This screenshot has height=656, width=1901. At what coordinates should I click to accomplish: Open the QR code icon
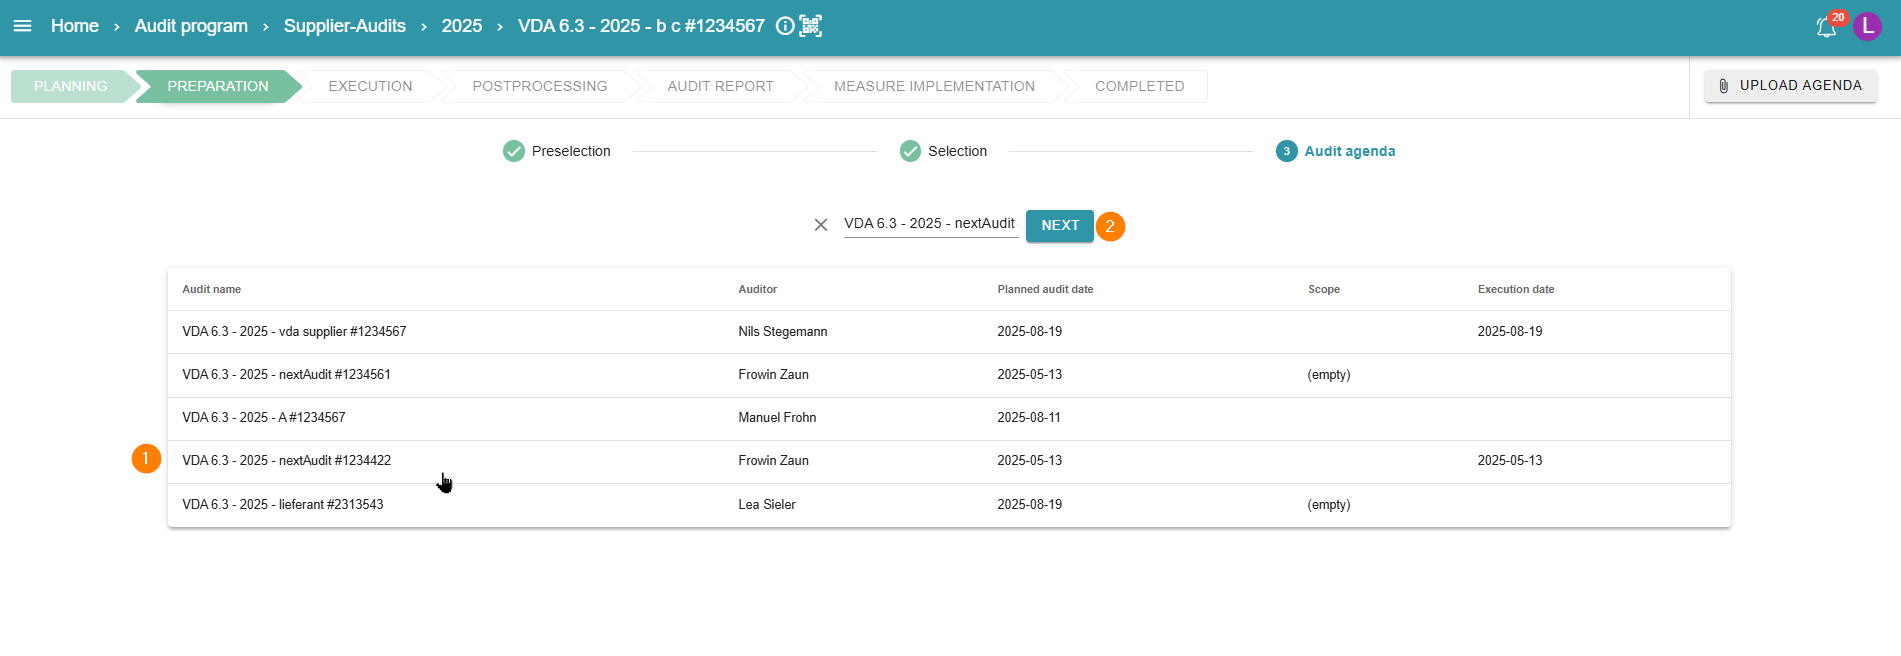click(x=811, y=26)
